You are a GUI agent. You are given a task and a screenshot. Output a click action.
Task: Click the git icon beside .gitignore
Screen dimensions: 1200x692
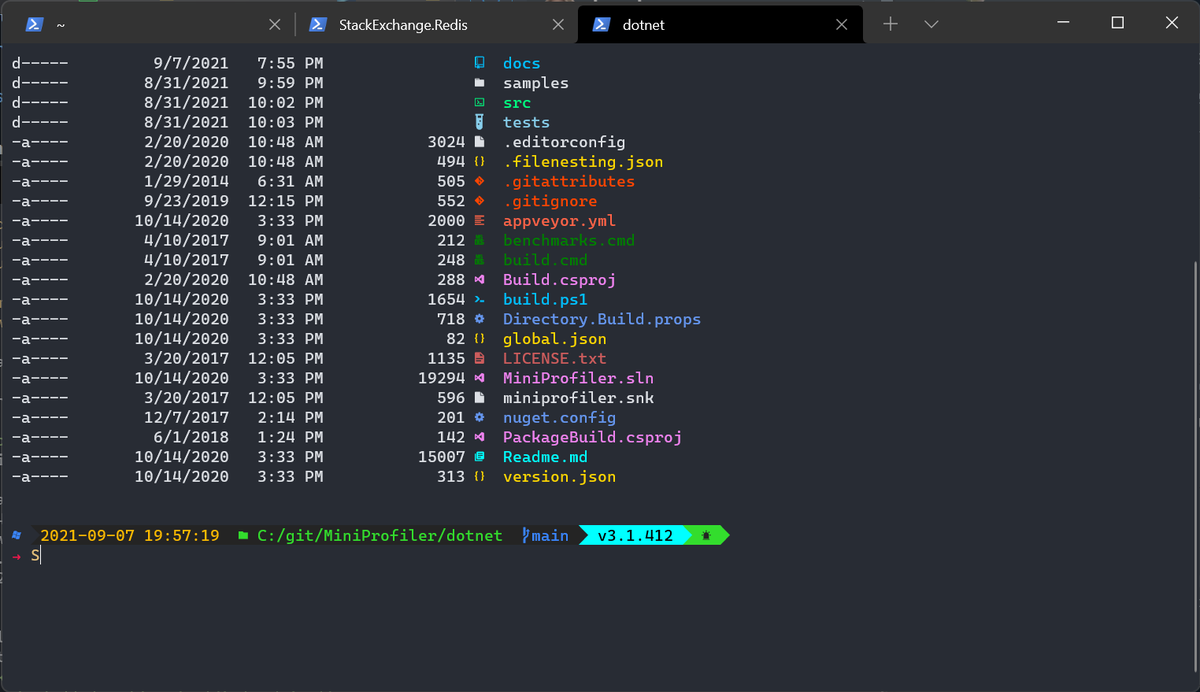coord(479,201)
